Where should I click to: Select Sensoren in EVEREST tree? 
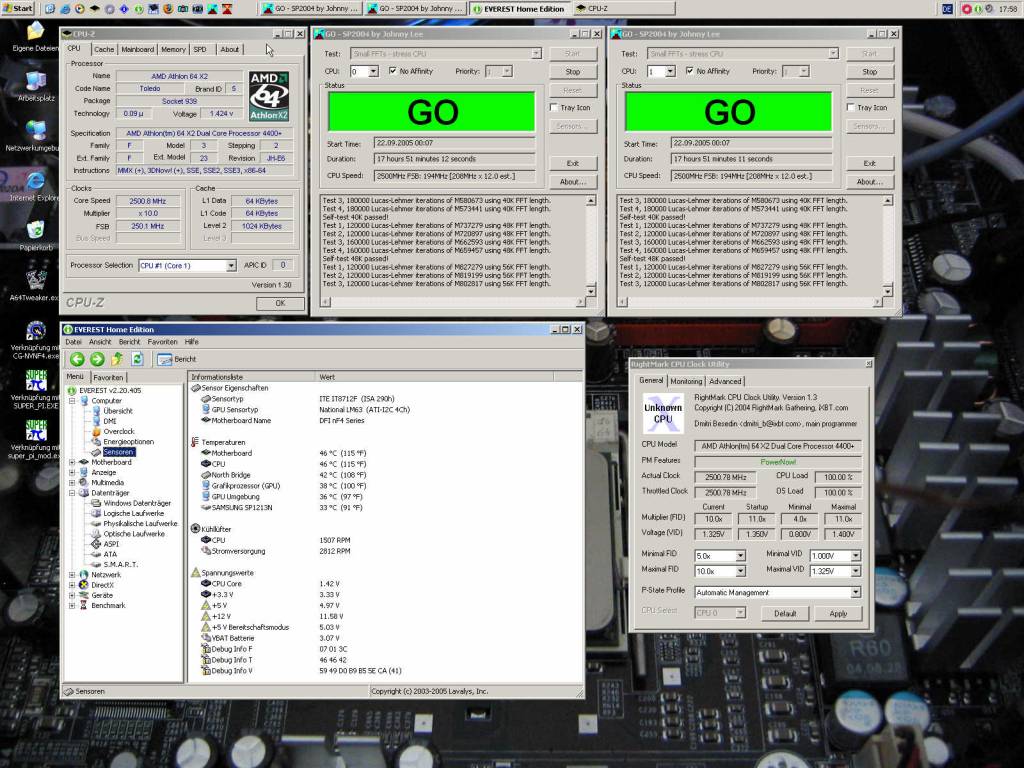pos(118,452)
